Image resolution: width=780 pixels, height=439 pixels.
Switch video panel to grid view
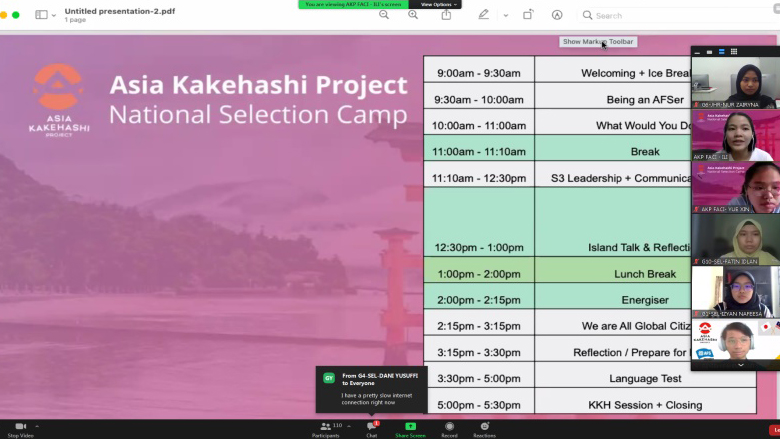coord(734,52)
